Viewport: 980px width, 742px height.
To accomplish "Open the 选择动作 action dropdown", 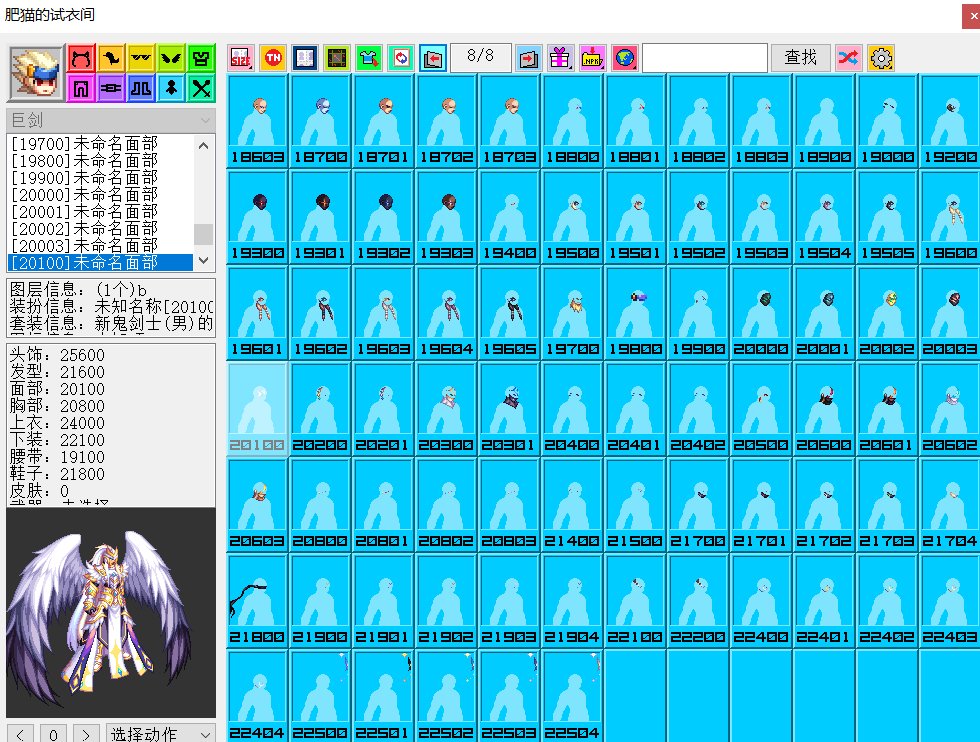I will point(160,734).
